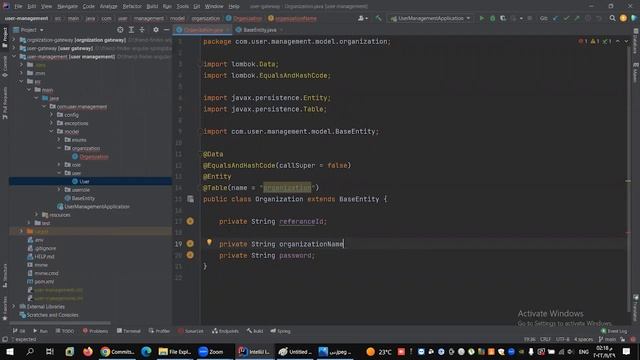Collapse the model package folder

(51, 131)
